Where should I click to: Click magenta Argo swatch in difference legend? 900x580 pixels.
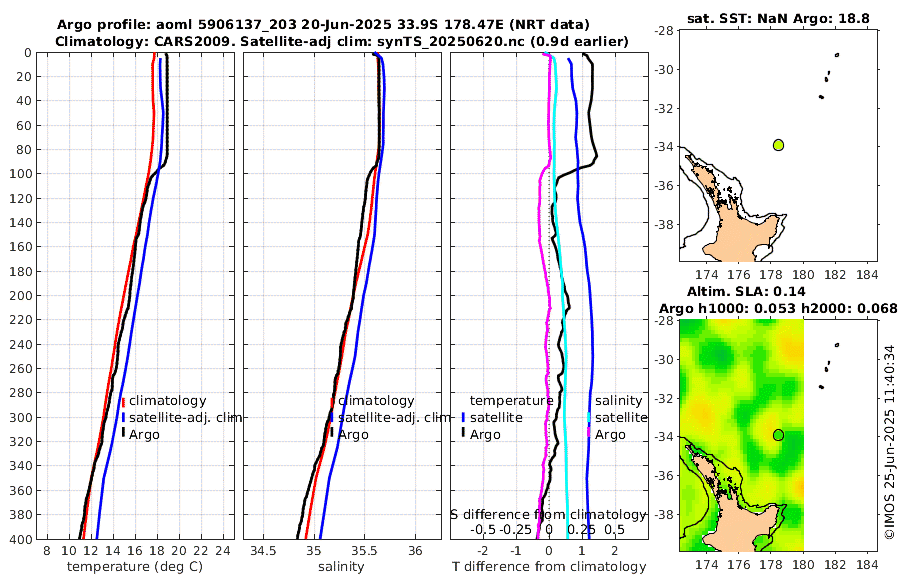589,434
